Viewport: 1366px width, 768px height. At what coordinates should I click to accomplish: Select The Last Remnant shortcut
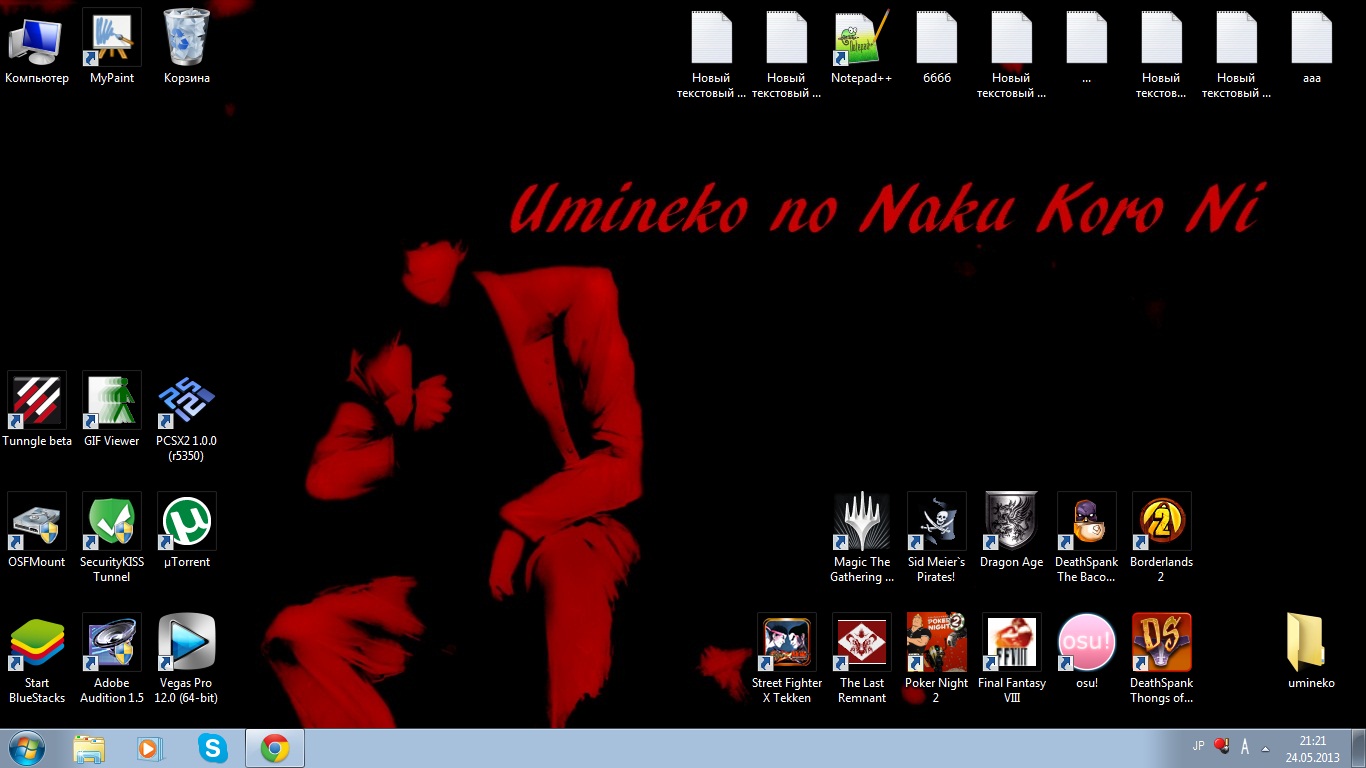[862, 659]
